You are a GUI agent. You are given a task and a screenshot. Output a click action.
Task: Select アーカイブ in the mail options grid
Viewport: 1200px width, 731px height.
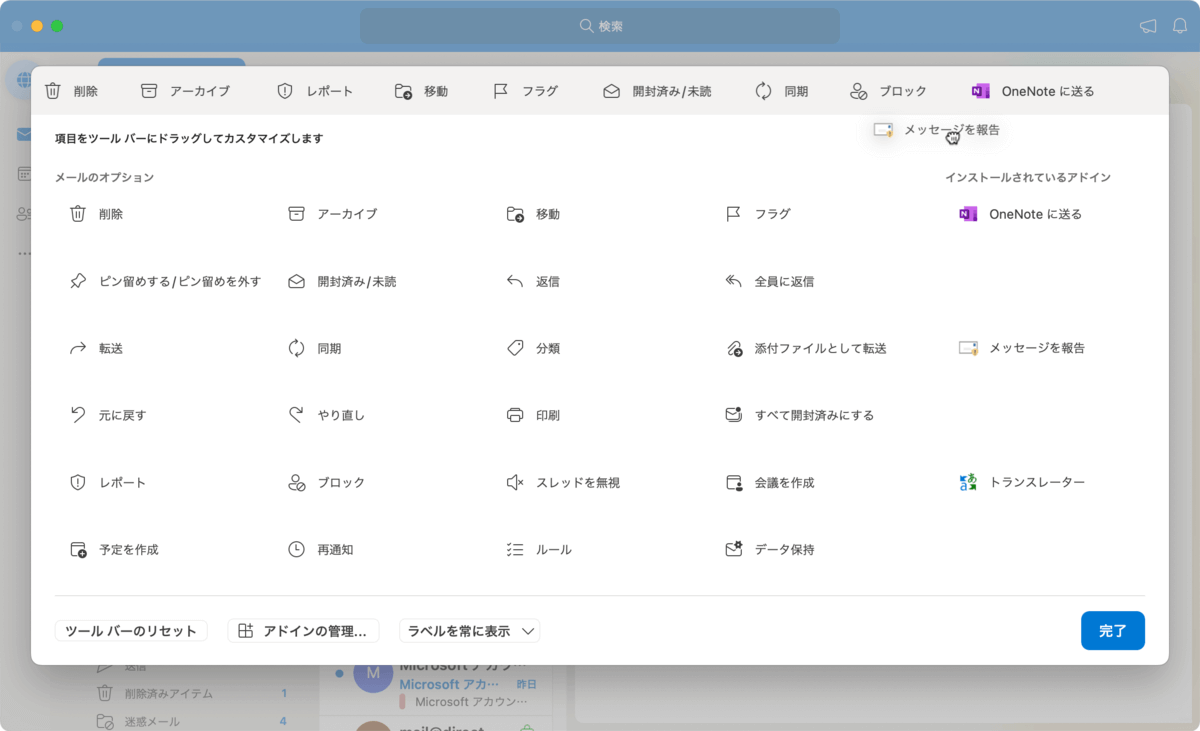[332, 214]
